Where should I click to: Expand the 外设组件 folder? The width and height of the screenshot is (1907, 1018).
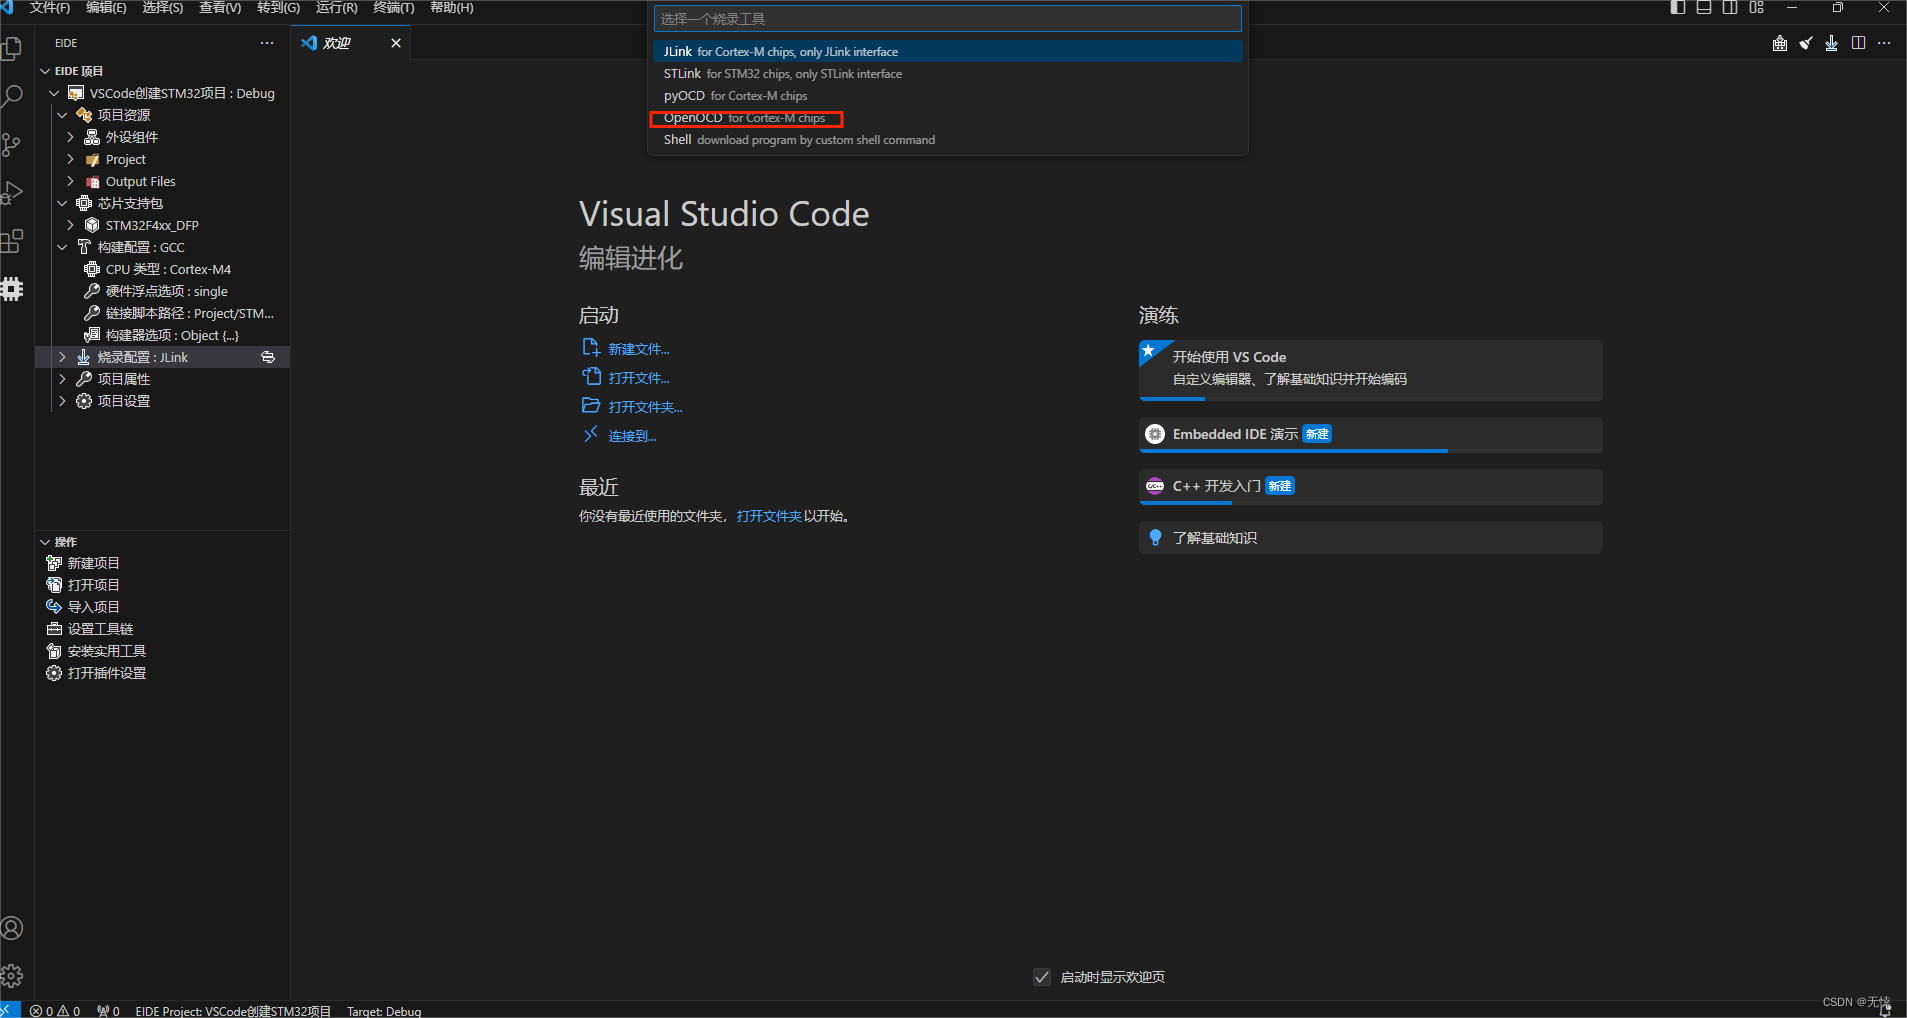click(70, 137)
